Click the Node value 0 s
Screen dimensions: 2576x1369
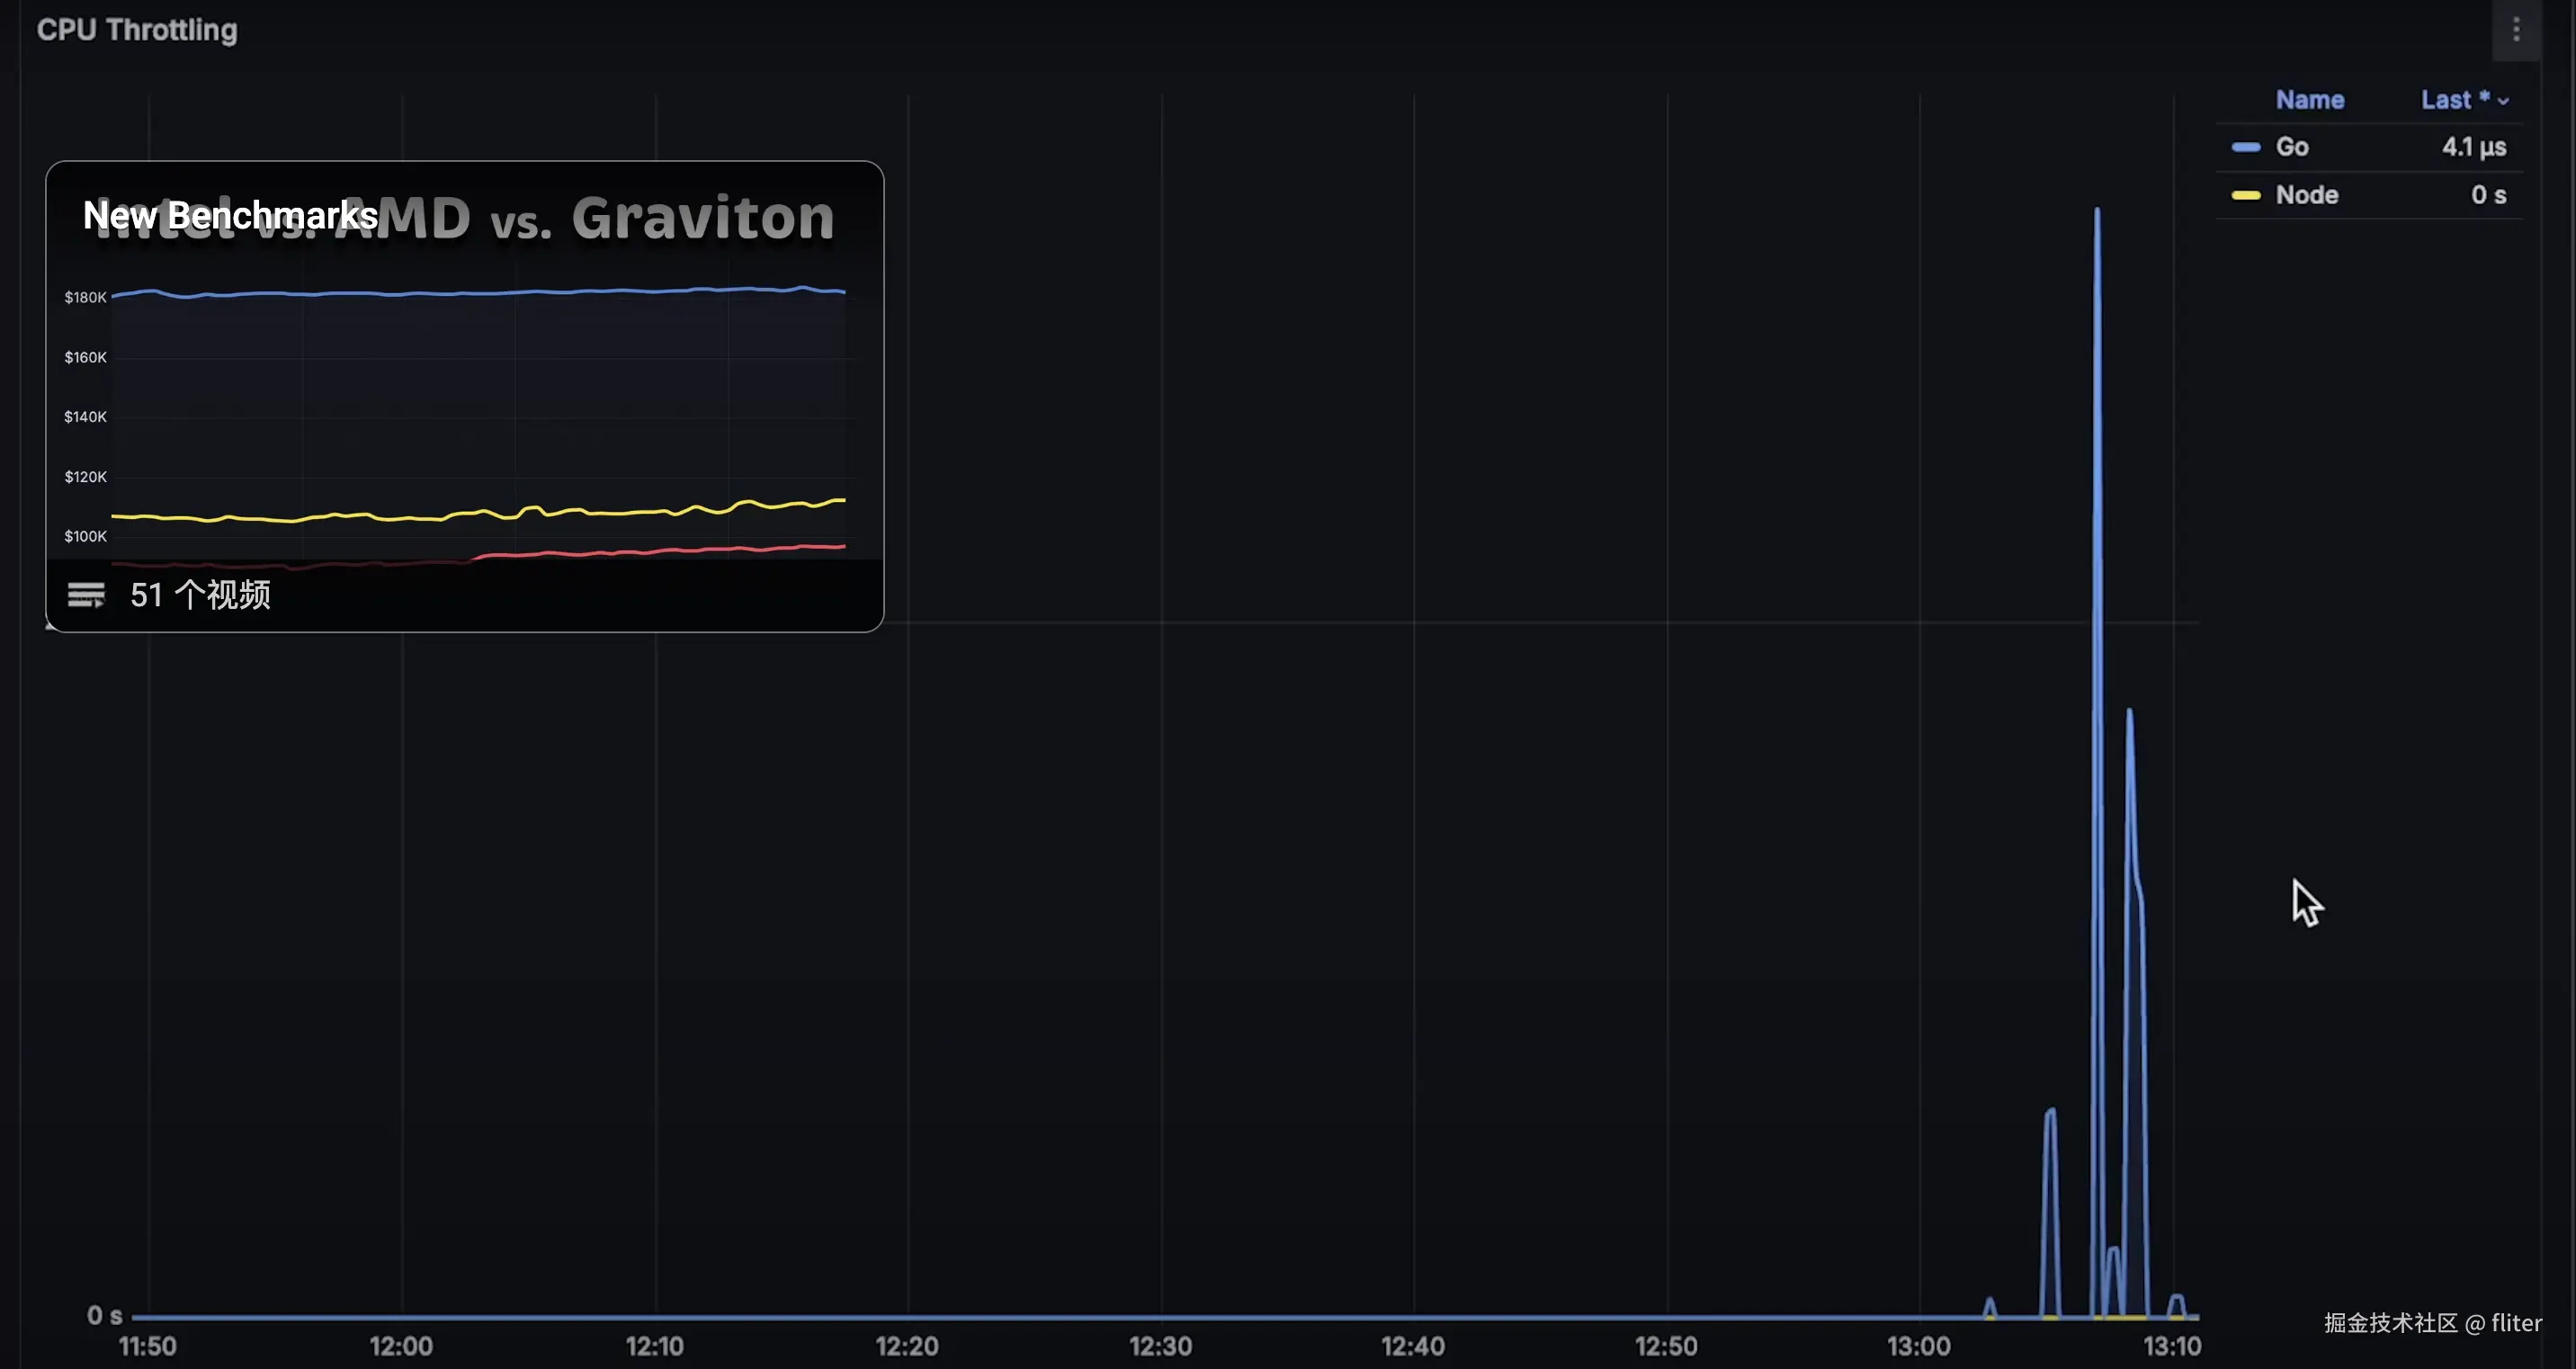coord(2488,195)
